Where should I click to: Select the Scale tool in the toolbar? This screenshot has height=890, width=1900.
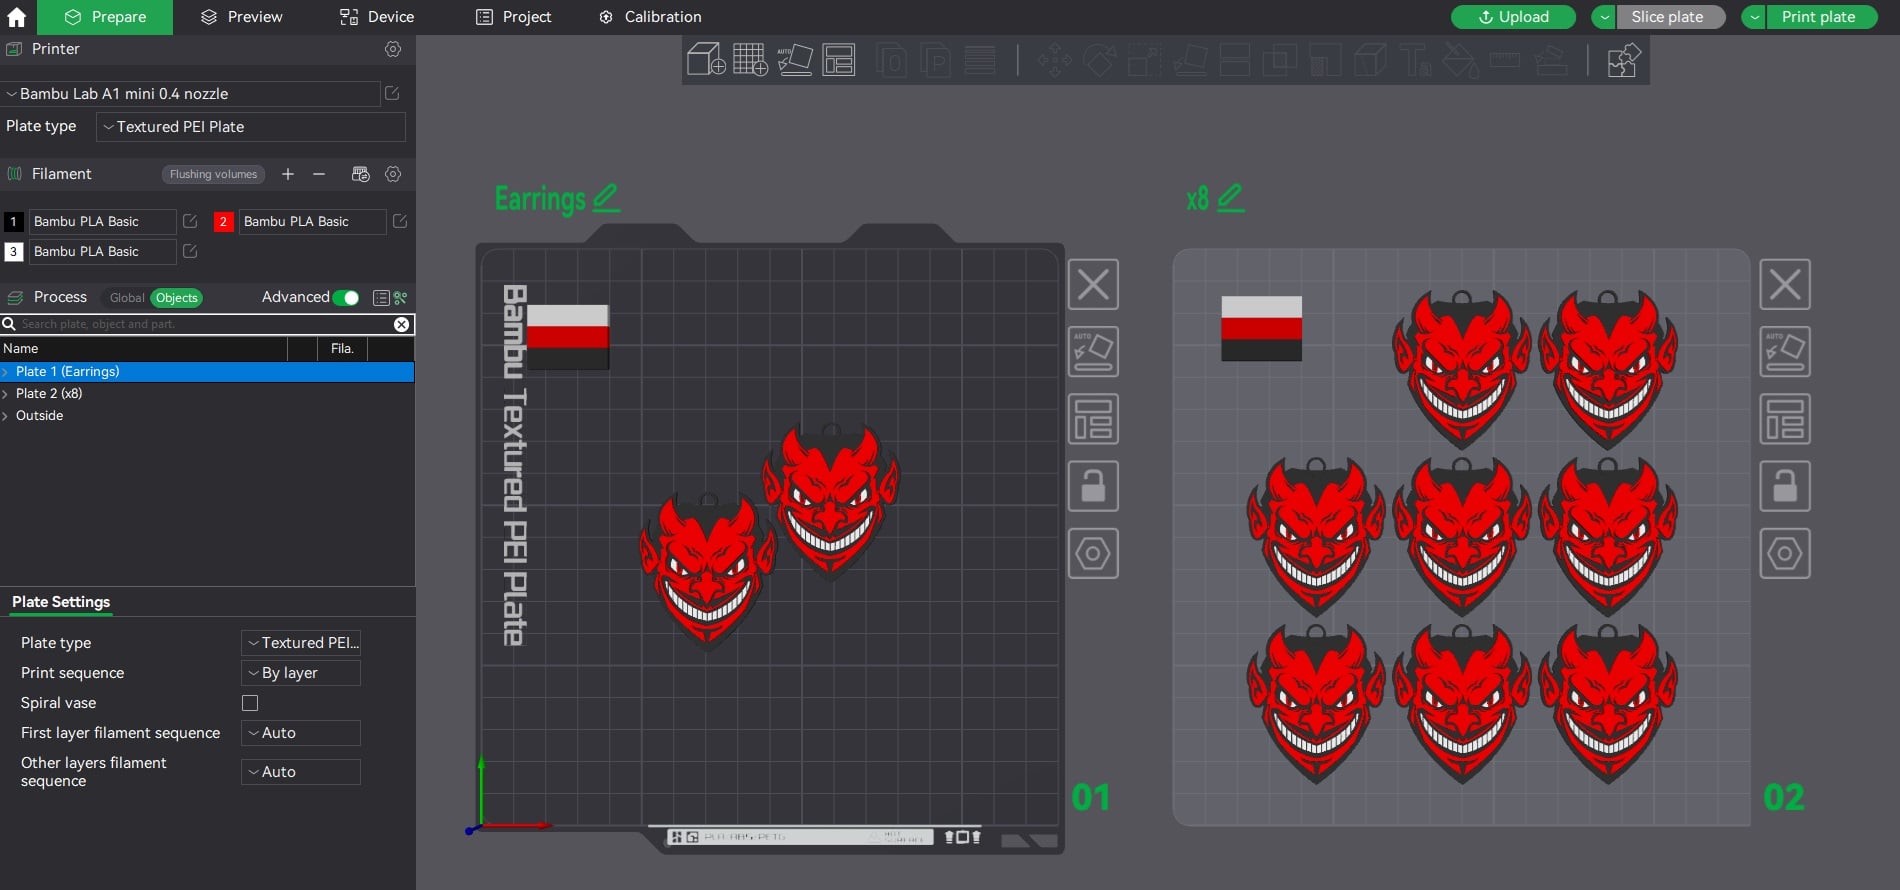tap(1144, 60)
